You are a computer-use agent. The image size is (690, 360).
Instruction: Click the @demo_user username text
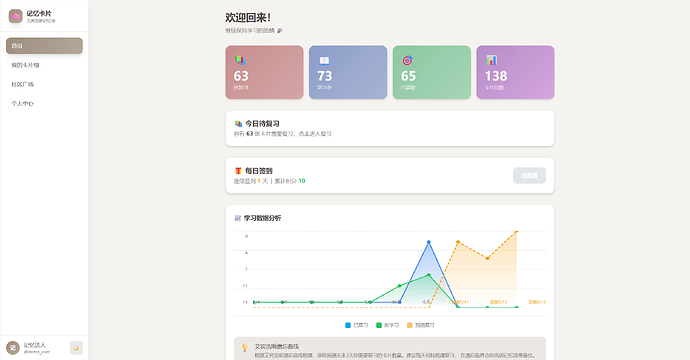pyautogui.click(x=37, y=352)
